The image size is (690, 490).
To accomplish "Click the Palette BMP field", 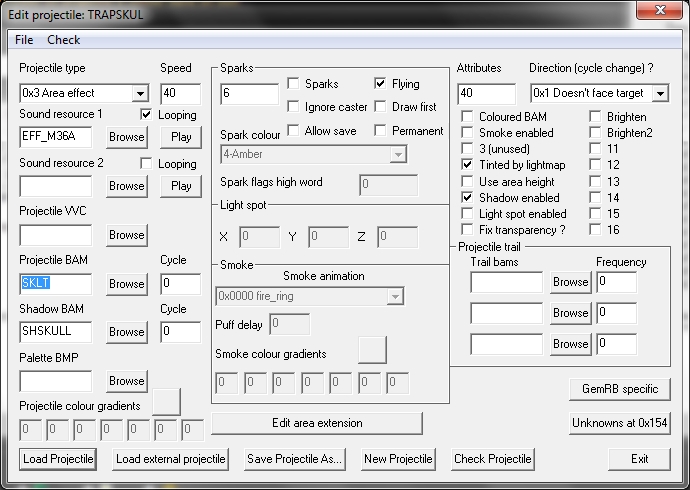I will tap(56, 381).
